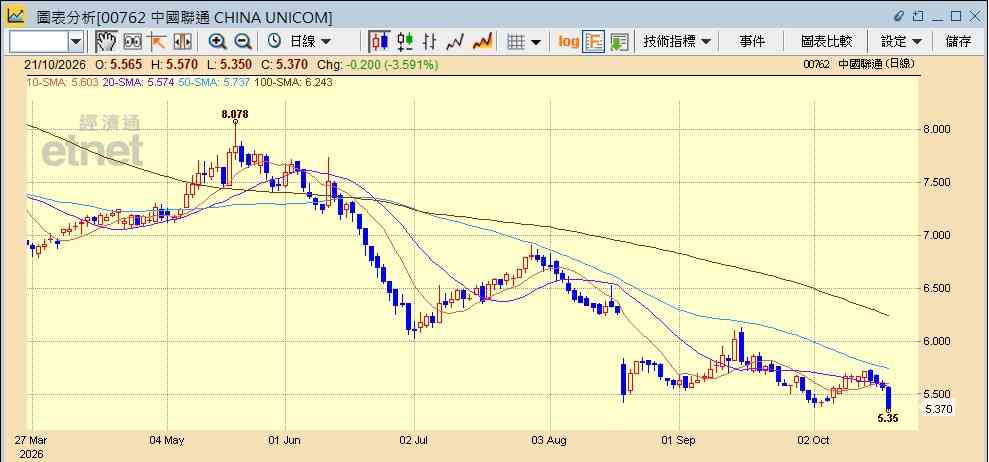Image resolution: width=989 pixels, height=462 pixels.
Task: Open 事件 menu
Action: click(x=752, y=42)
